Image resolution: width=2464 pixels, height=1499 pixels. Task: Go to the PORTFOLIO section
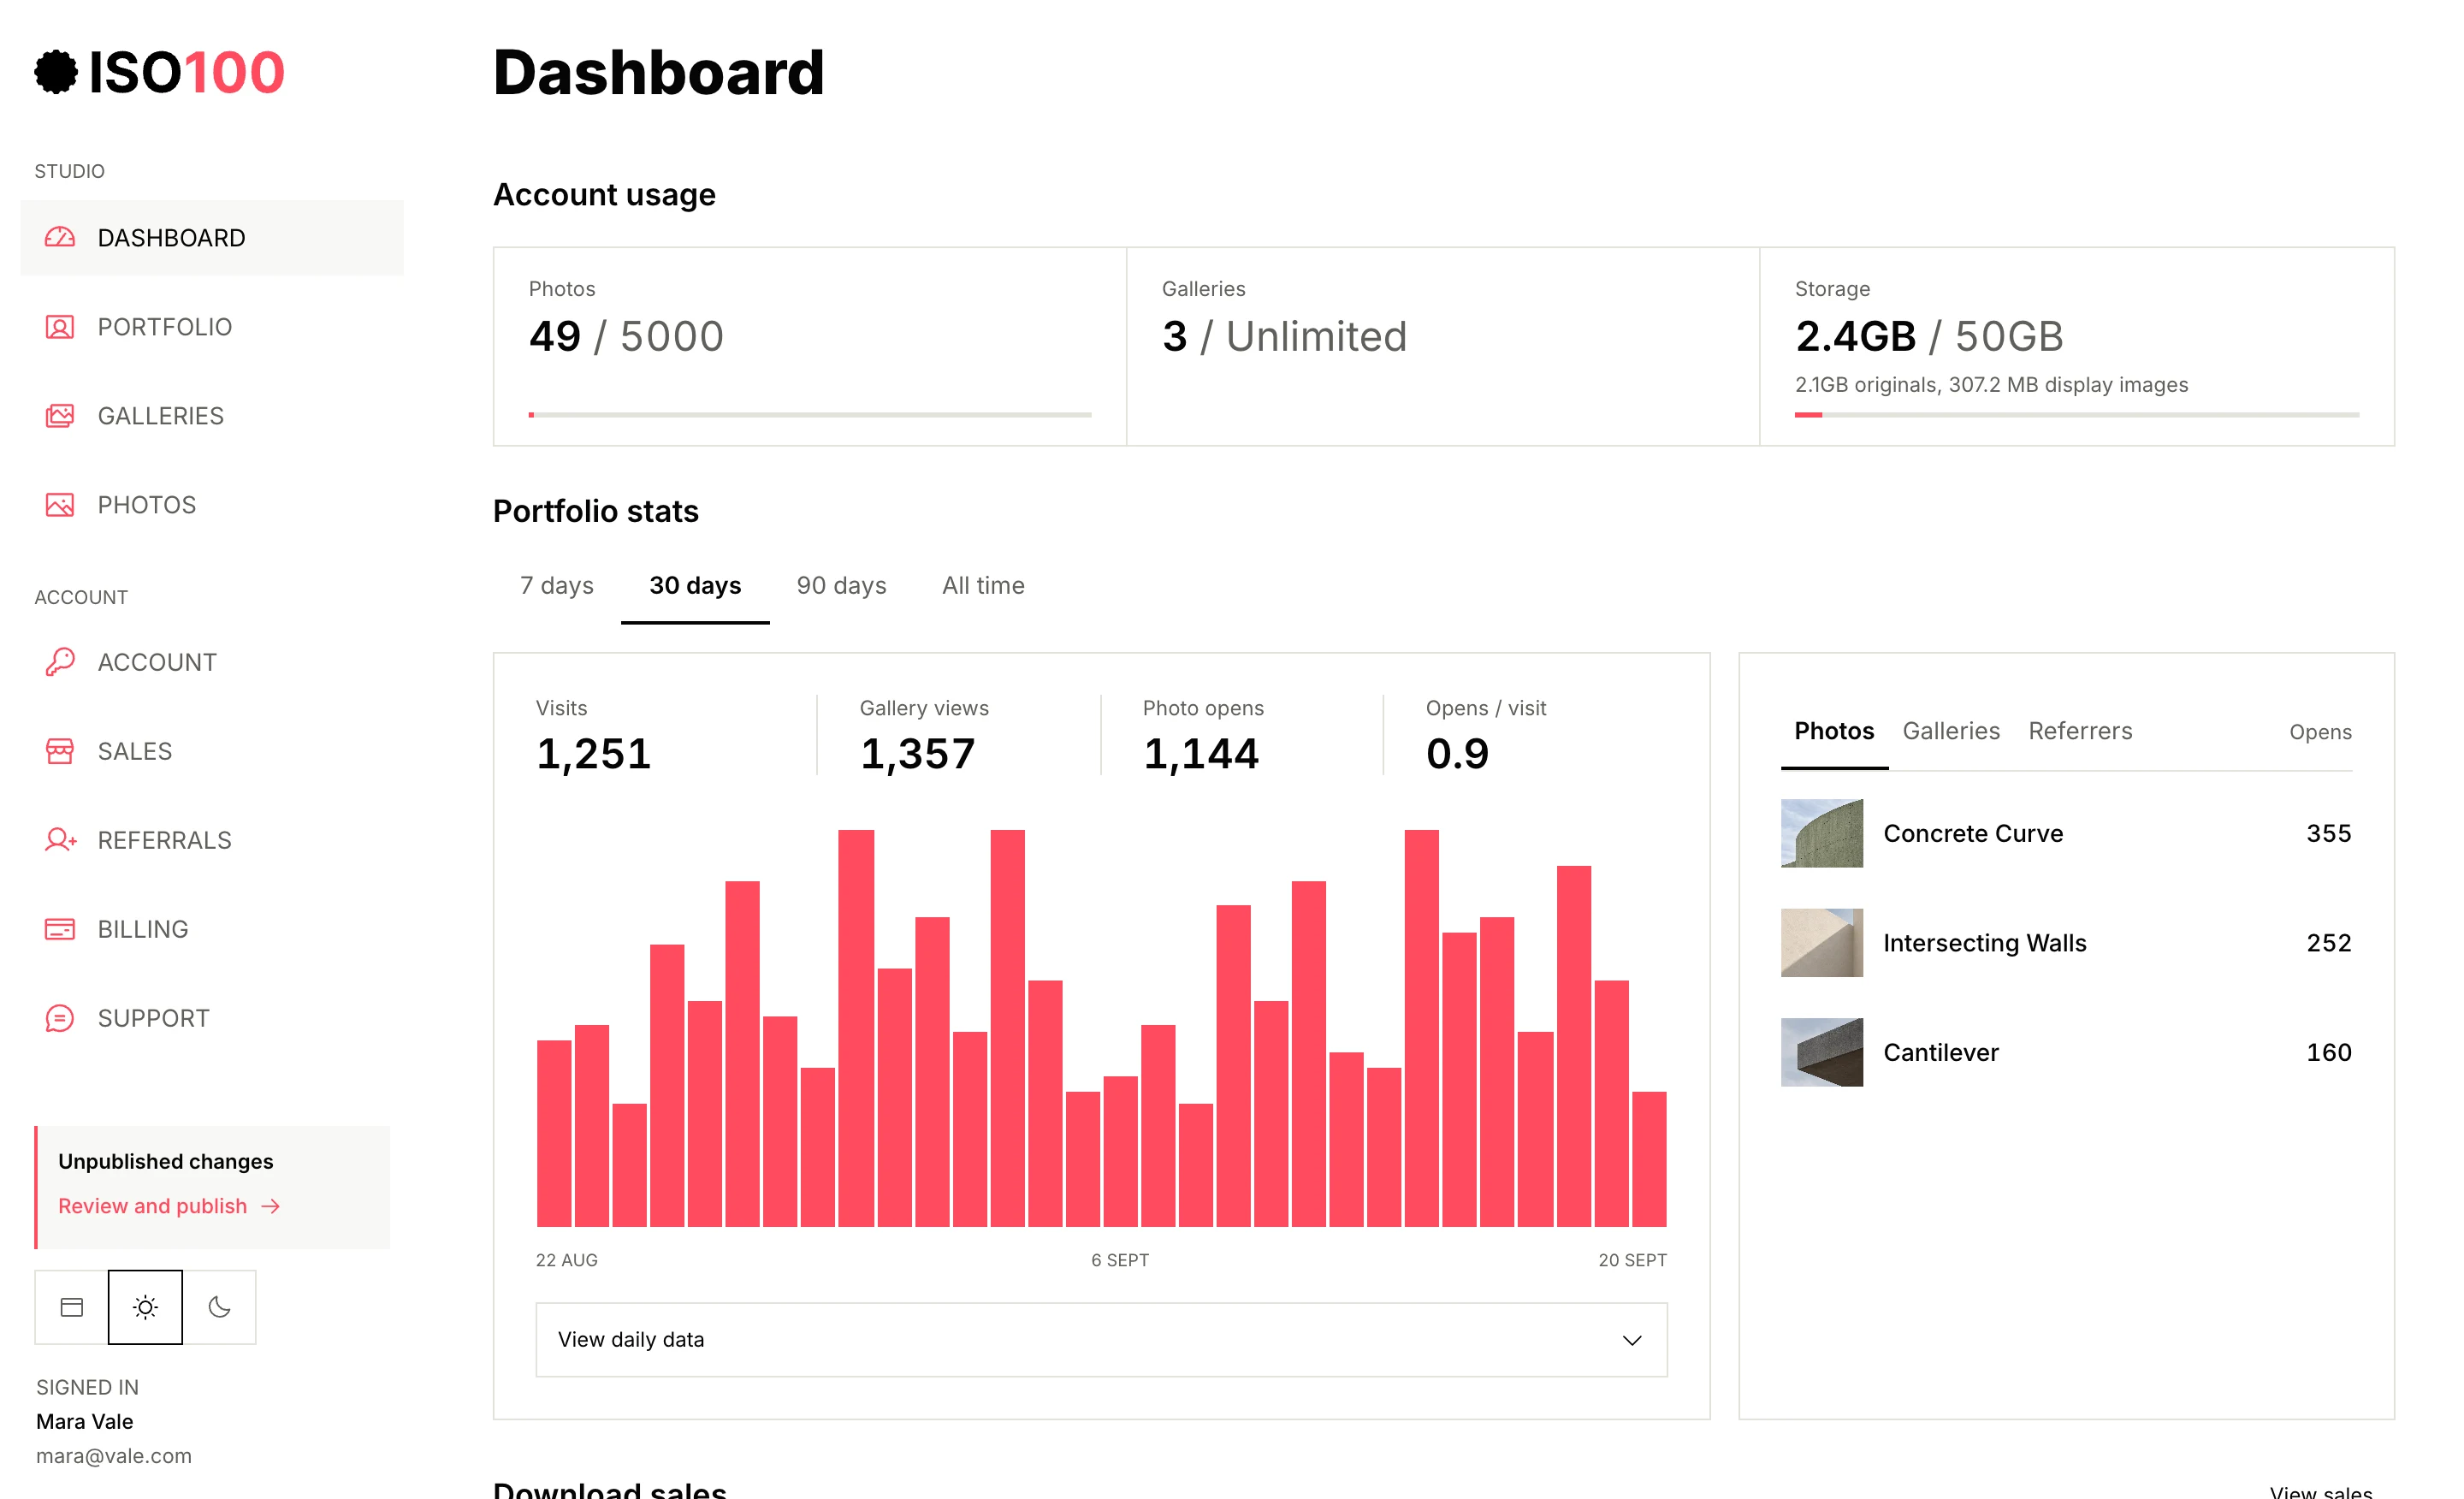click(212, 327)
